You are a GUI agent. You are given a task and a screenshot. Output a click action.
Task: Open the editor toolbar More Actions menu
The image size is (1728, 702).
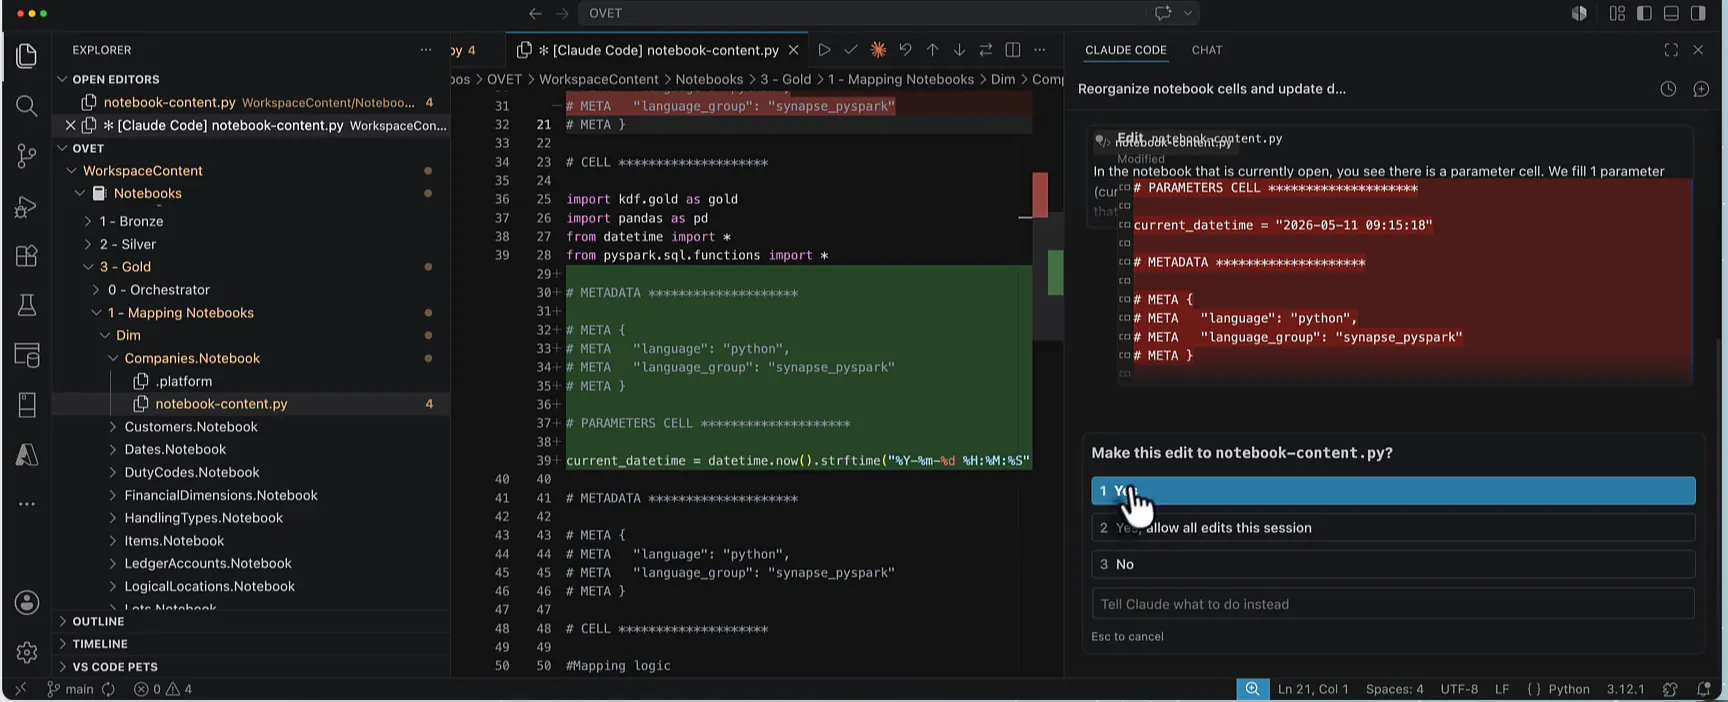(x=1040, y=50)
